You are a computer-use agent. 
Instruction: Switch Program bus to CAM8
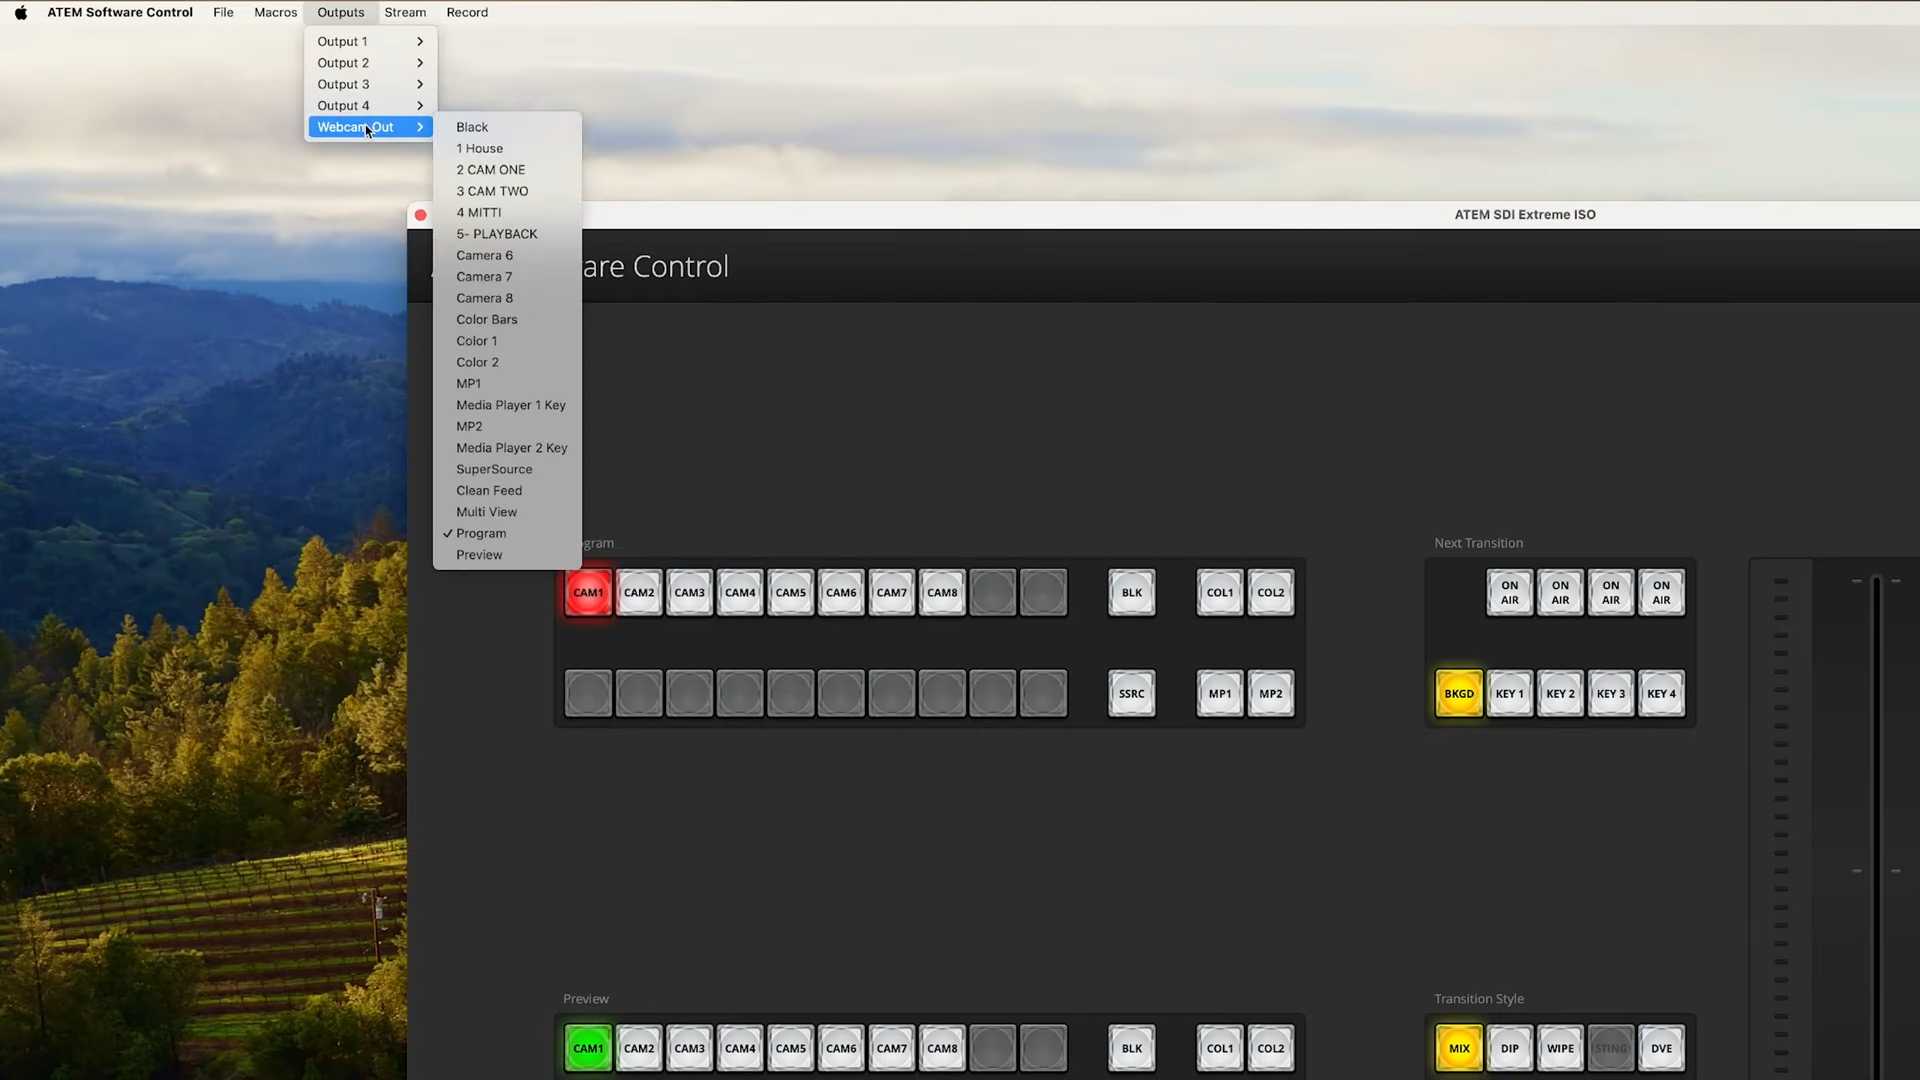click(942, 593)
